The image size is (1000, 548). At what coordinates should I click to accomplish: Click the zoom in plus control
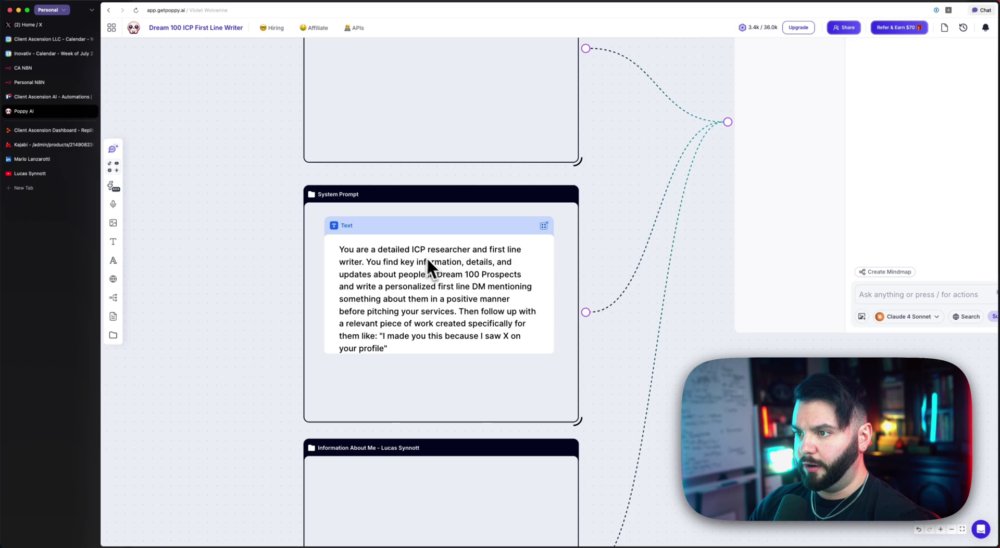pyautogui.click(x=940, y=529)
